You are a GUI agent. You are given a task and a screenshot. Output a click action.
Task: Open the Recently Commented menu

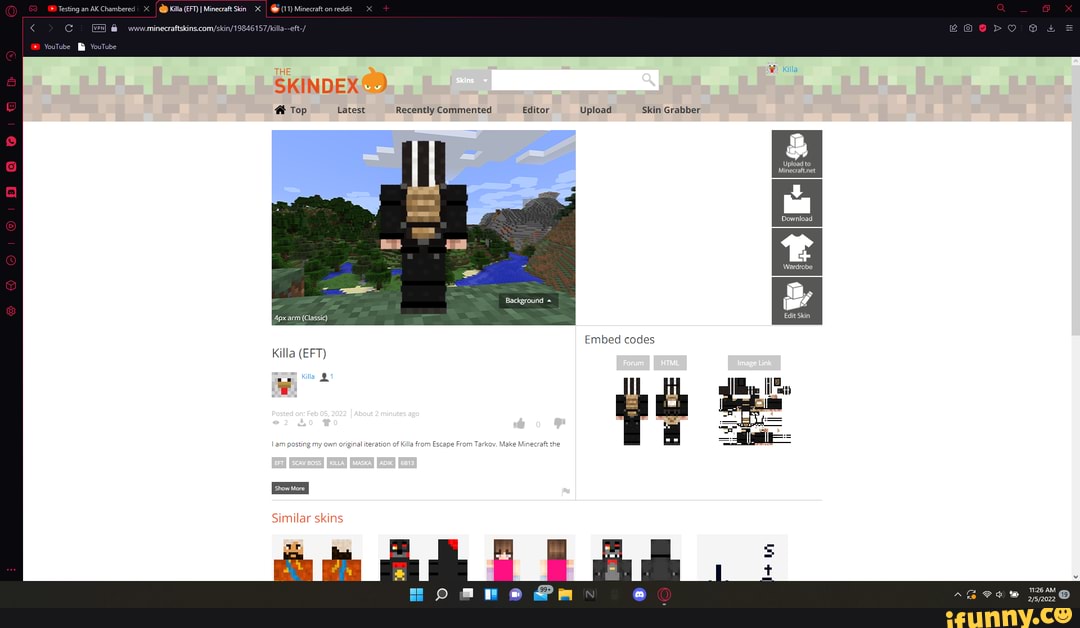pyautogui.click(x=443, y=110)
